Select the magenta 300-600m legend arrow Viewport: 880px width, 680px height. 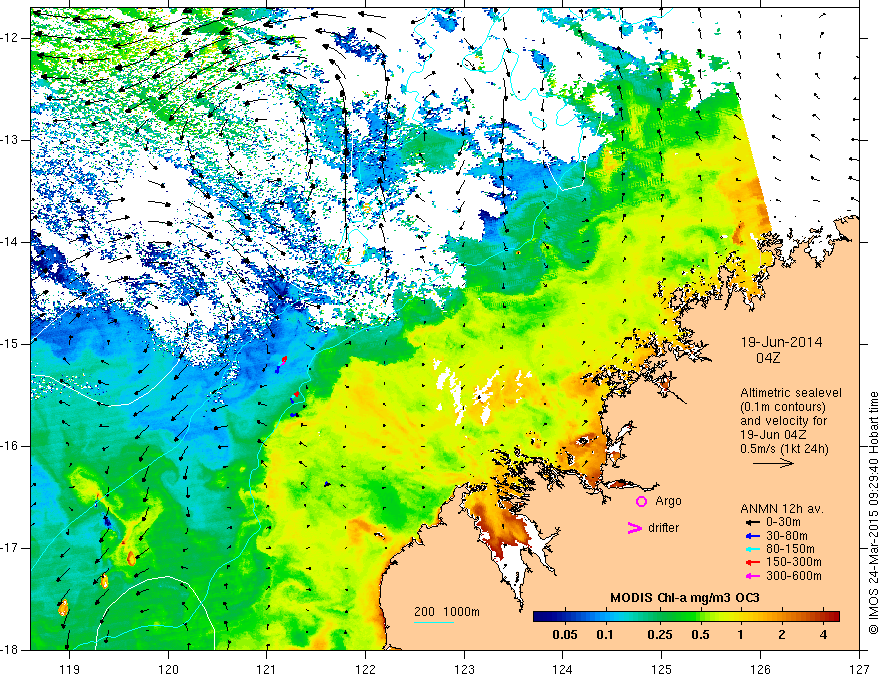(x=752, y=576)
